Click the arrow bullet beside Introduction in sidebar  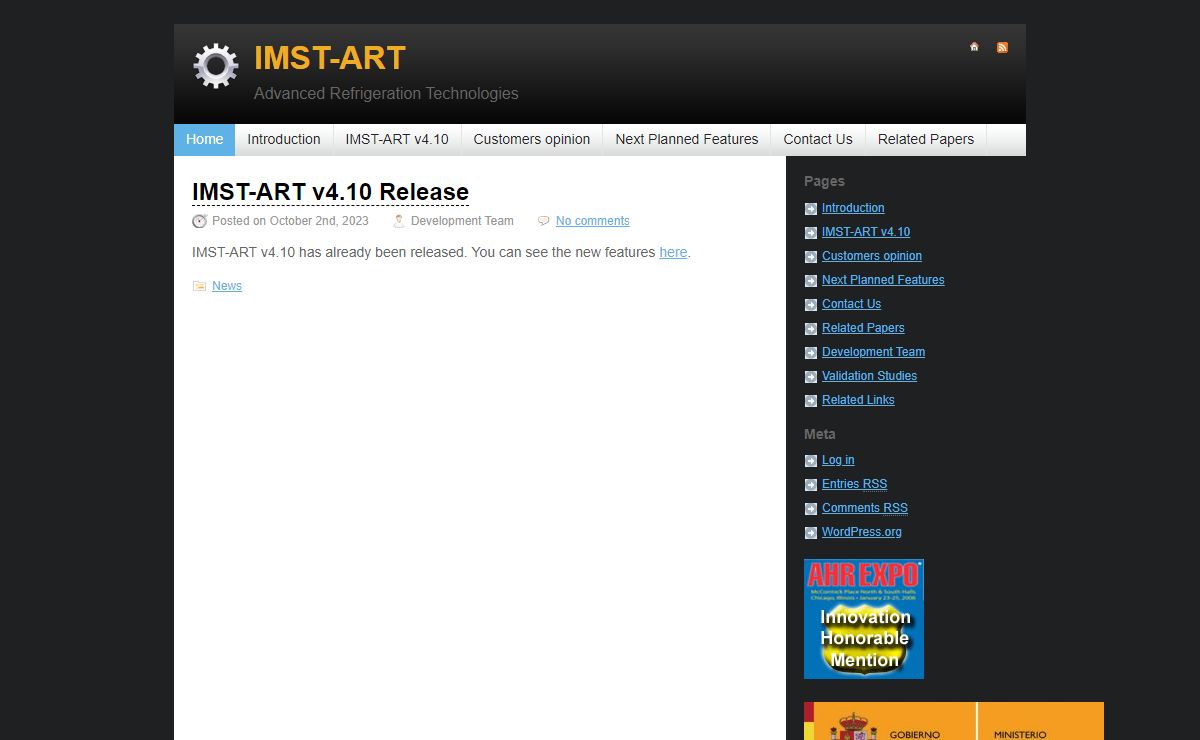[811, 209]
